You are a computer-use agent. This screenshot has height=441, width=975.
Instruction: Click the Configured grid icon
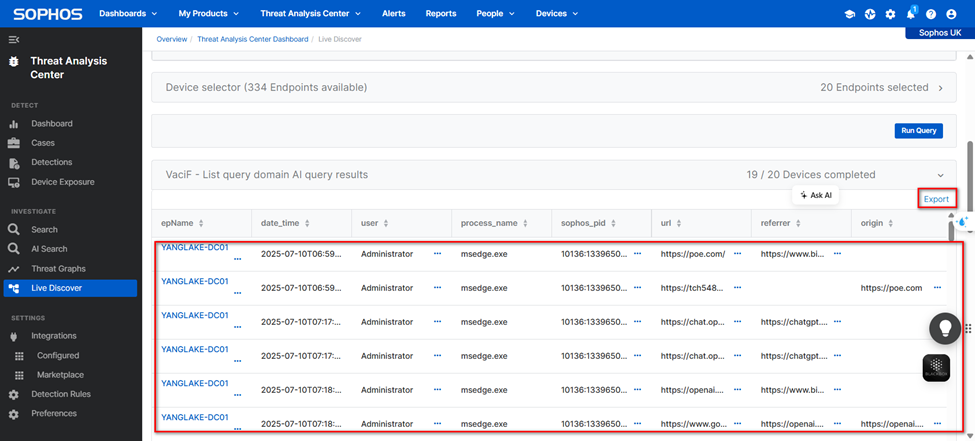pyautogui.click(x=19, y=356)
